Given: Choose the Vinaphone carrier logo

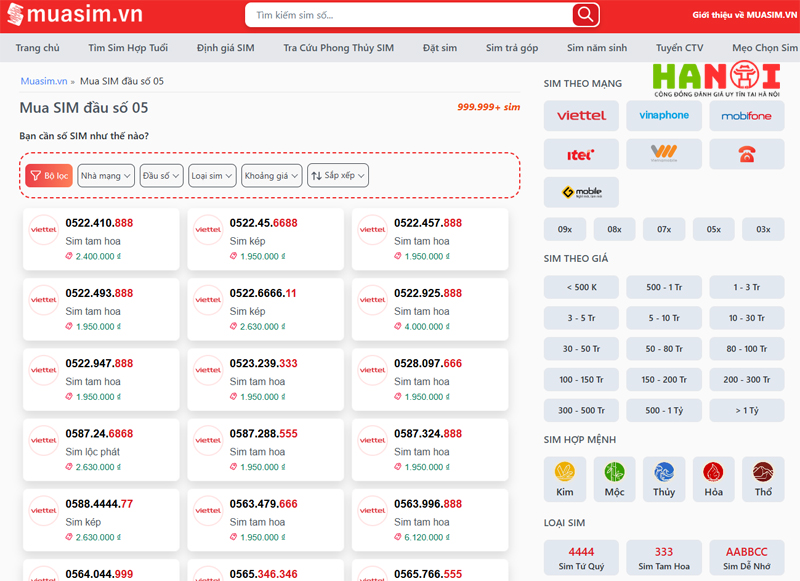Looking at the screenshot, I should point(664,116).
